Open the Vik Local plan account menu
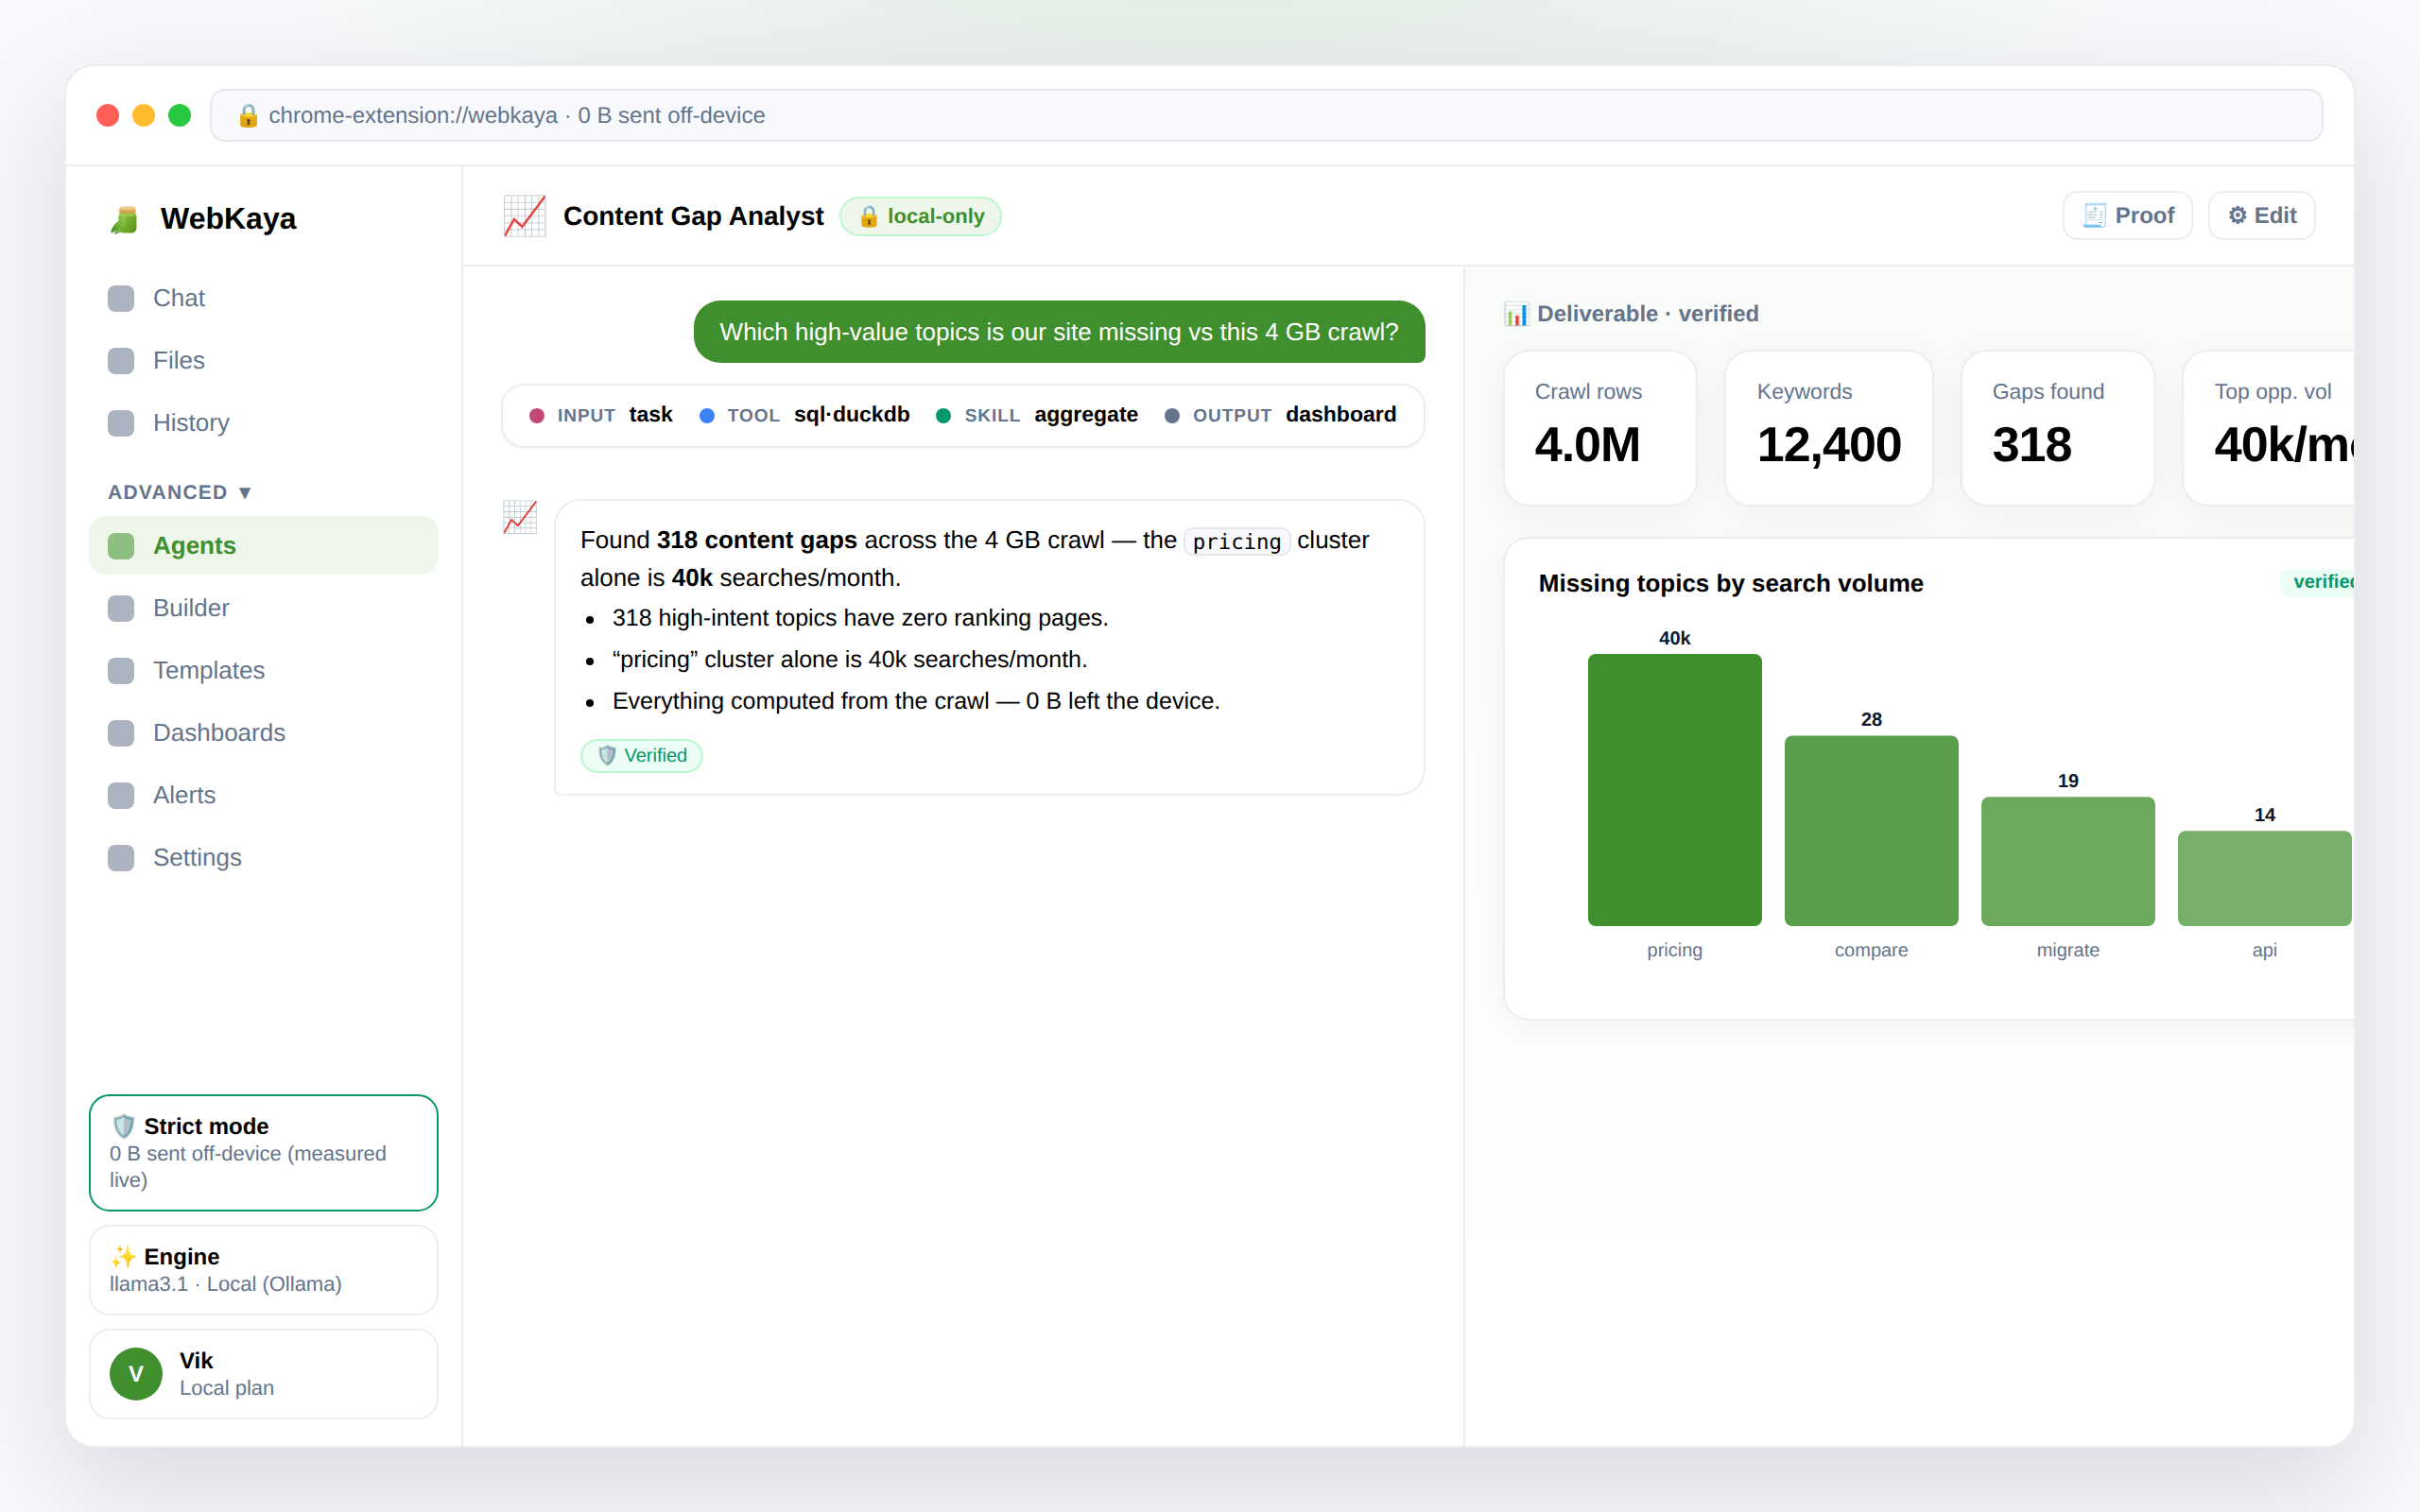Viewport: 2420px width, 1512px height. (264, 1373)
